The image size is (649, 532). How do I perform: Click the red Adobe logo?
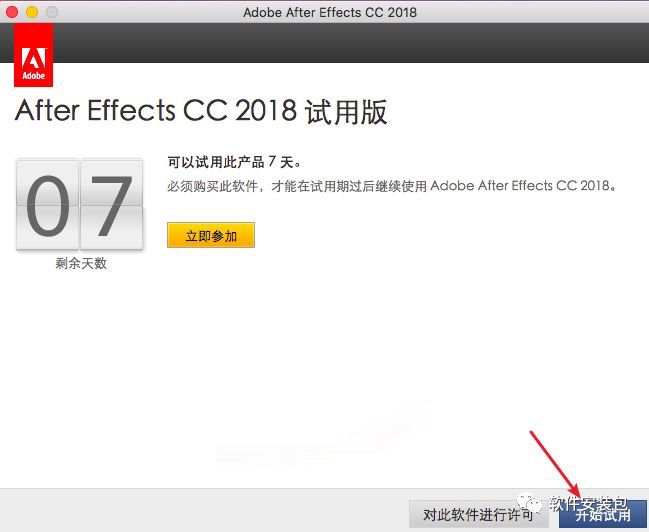point(34,55)
